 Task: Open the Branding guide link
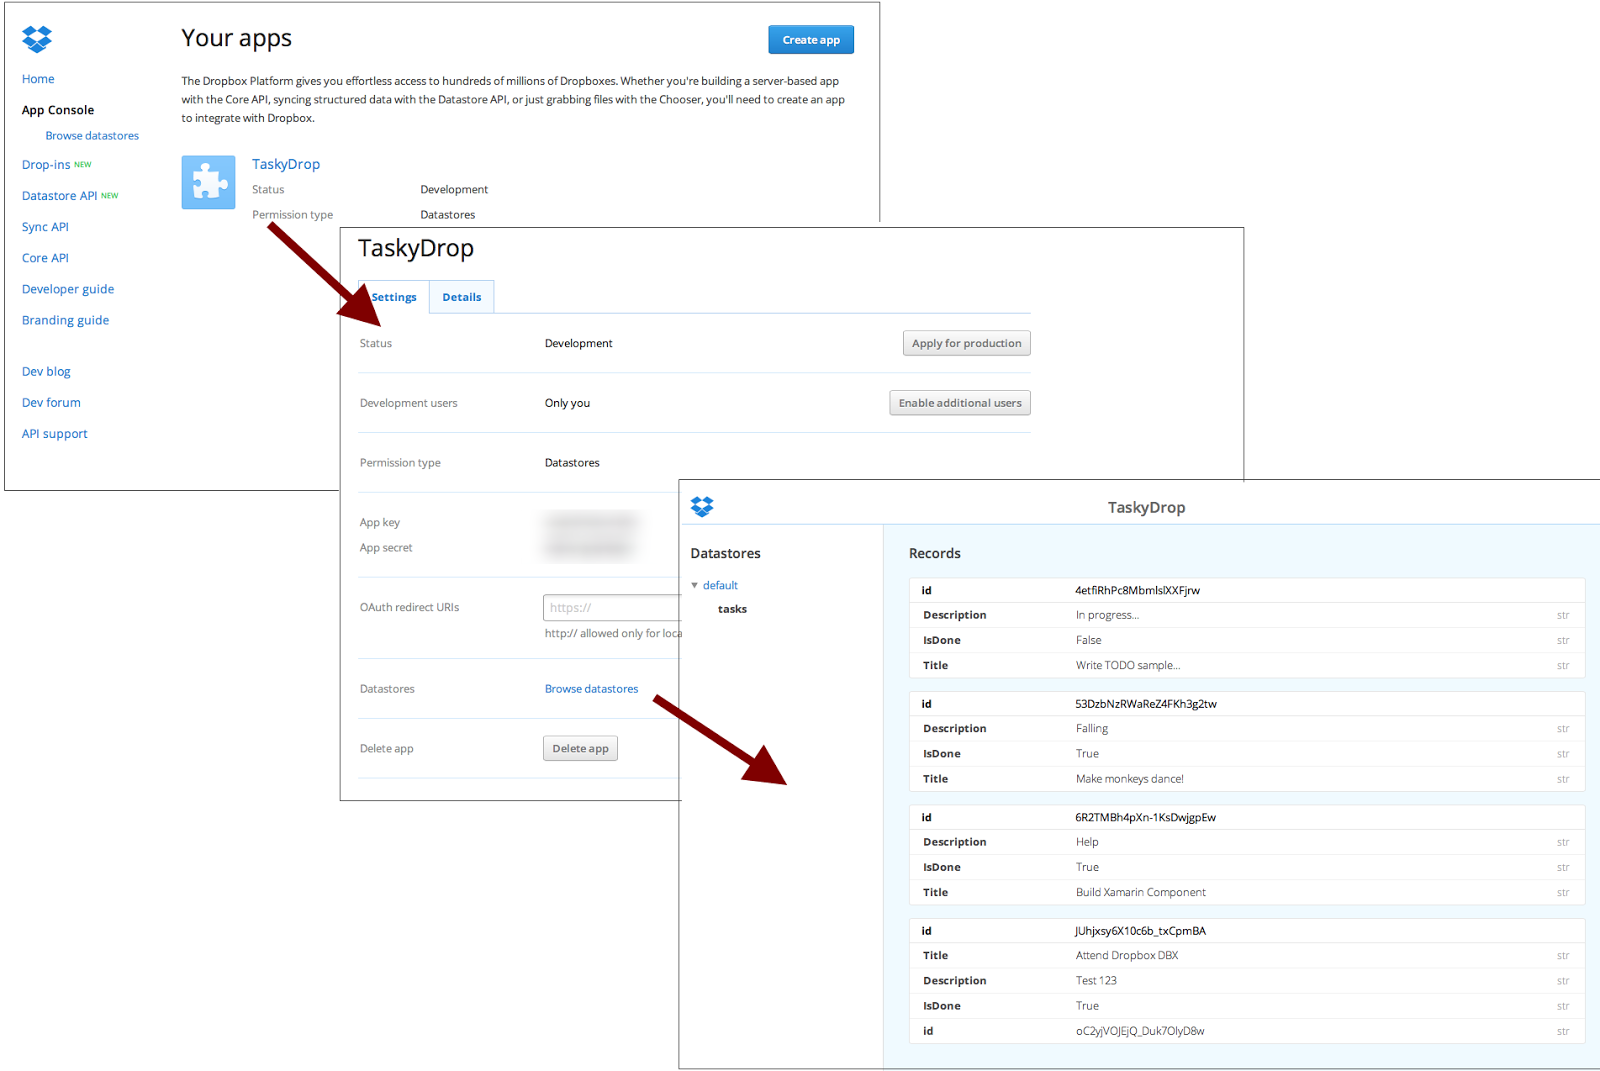[65, 320]
